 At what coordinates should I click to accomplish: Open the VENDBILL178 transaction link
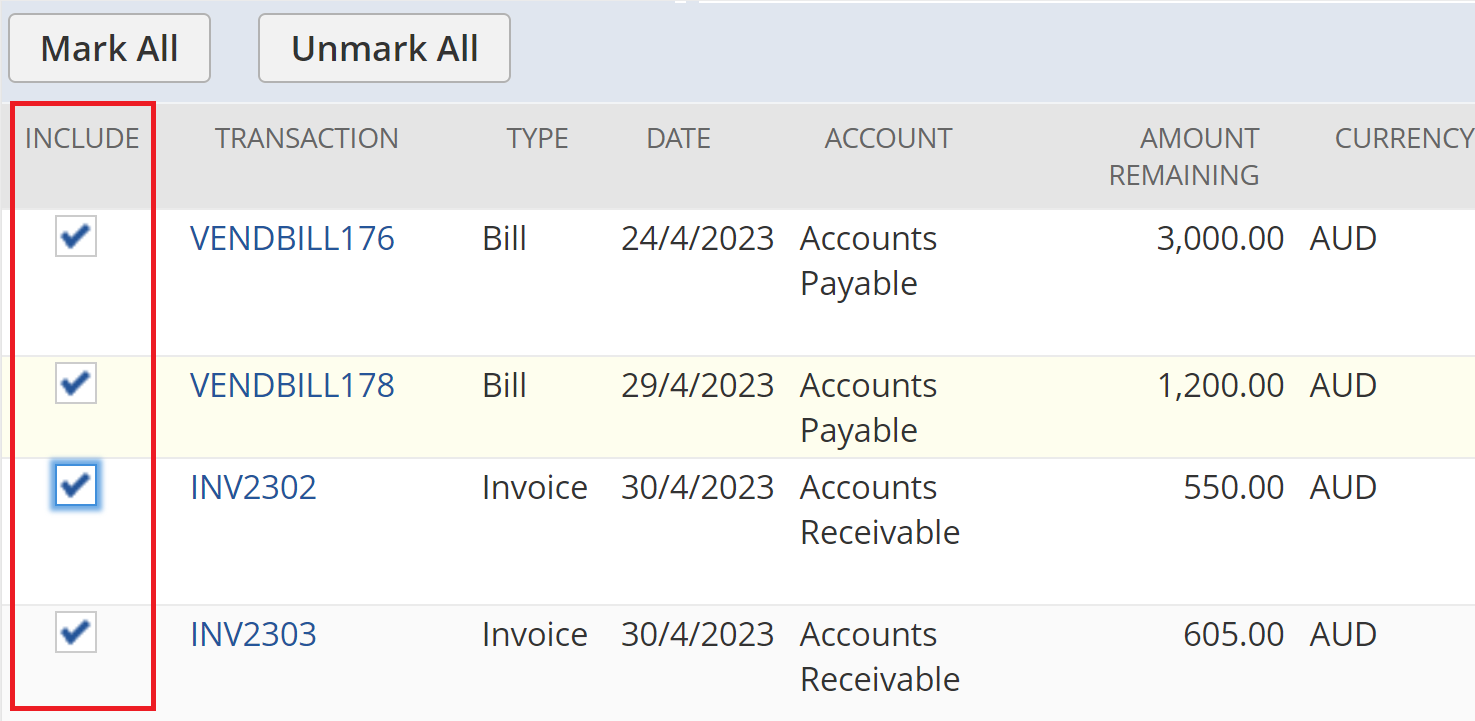click(x=292, y=385)
